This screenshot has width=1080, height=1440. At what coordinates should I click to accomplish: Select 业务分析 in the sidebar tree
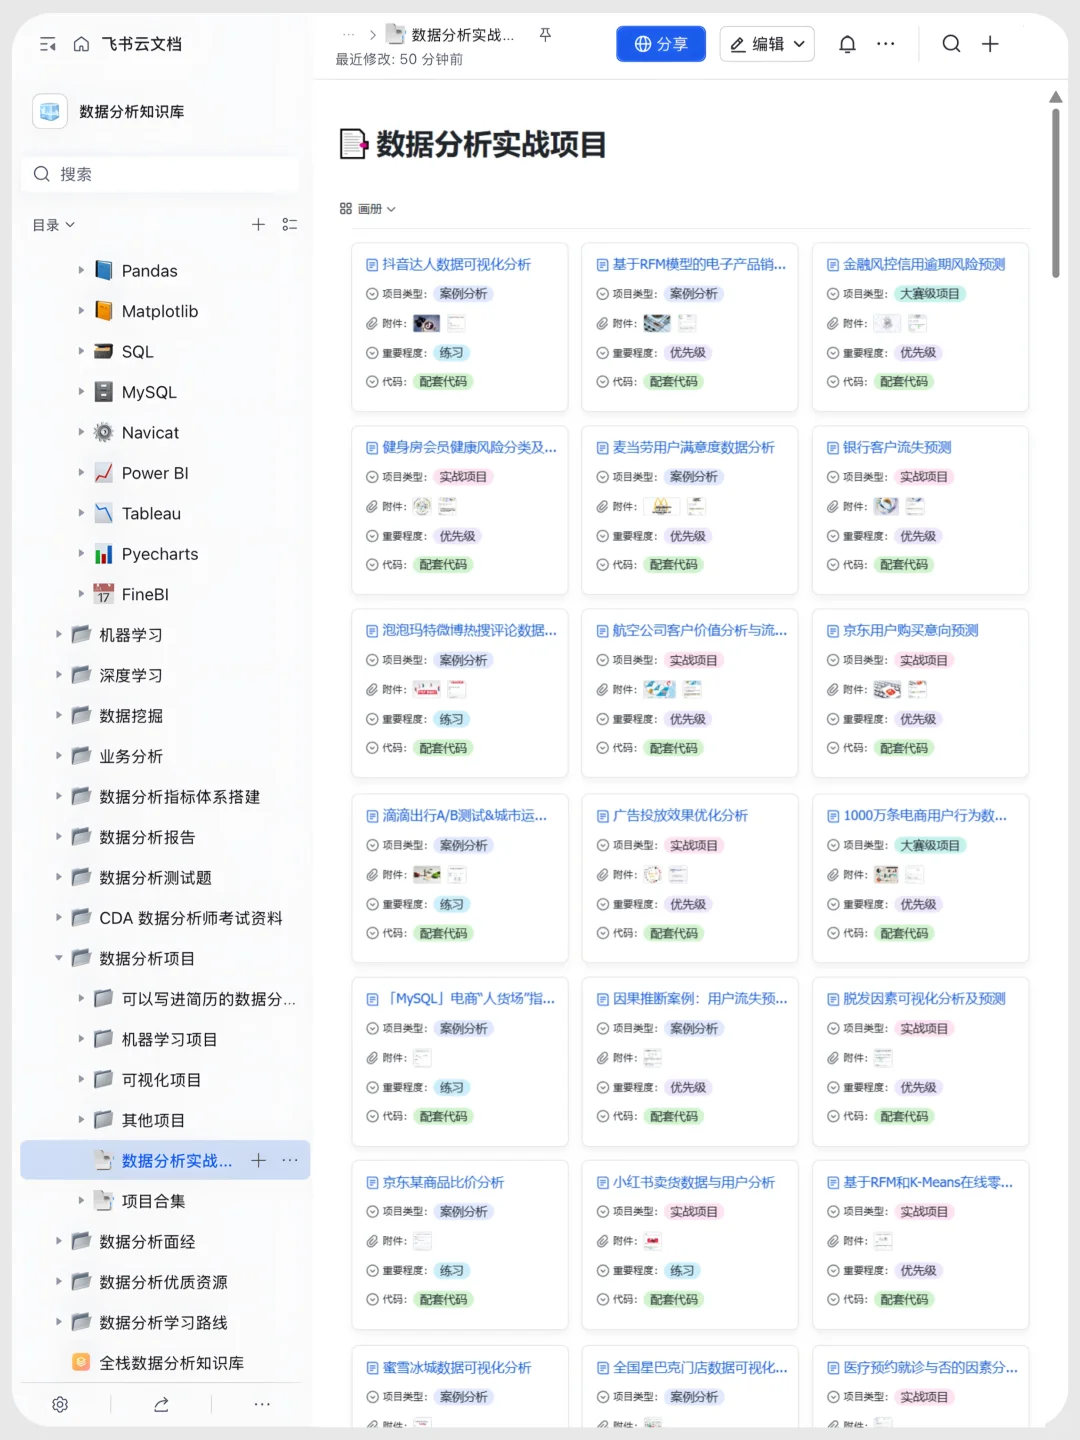(131, 756)
